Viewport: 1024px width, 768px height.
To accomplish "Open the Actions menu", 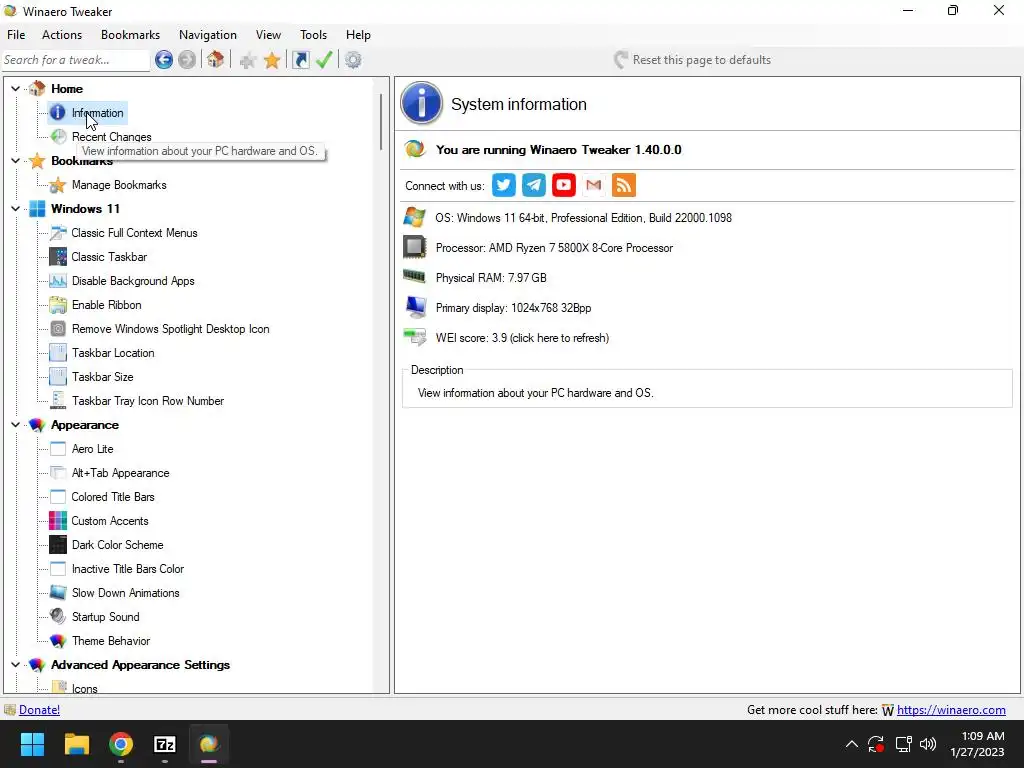I will [x=62, y=35].
